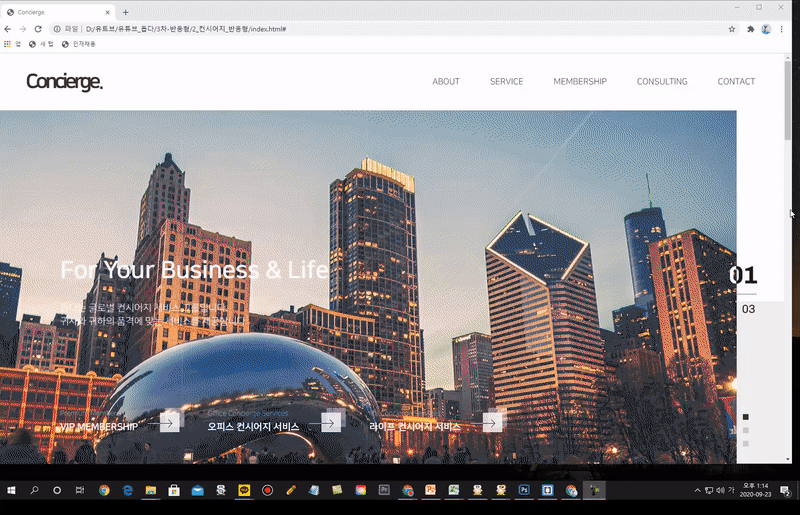The image size is (800, 515).
Task: Open Task View on the taskbar
Action: pyautogui.click(x=80, y=491)
